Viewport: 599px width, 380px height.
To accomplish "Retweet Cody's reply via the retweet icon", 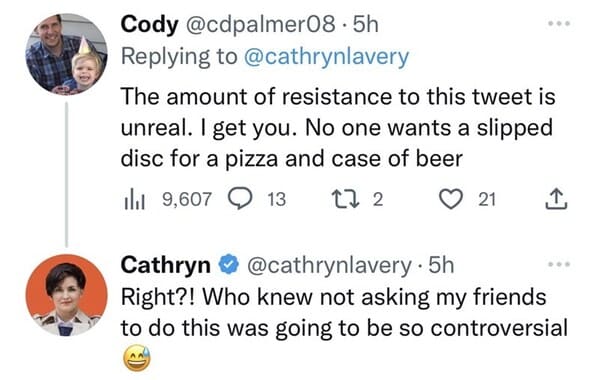I will (x=345, y=199).
